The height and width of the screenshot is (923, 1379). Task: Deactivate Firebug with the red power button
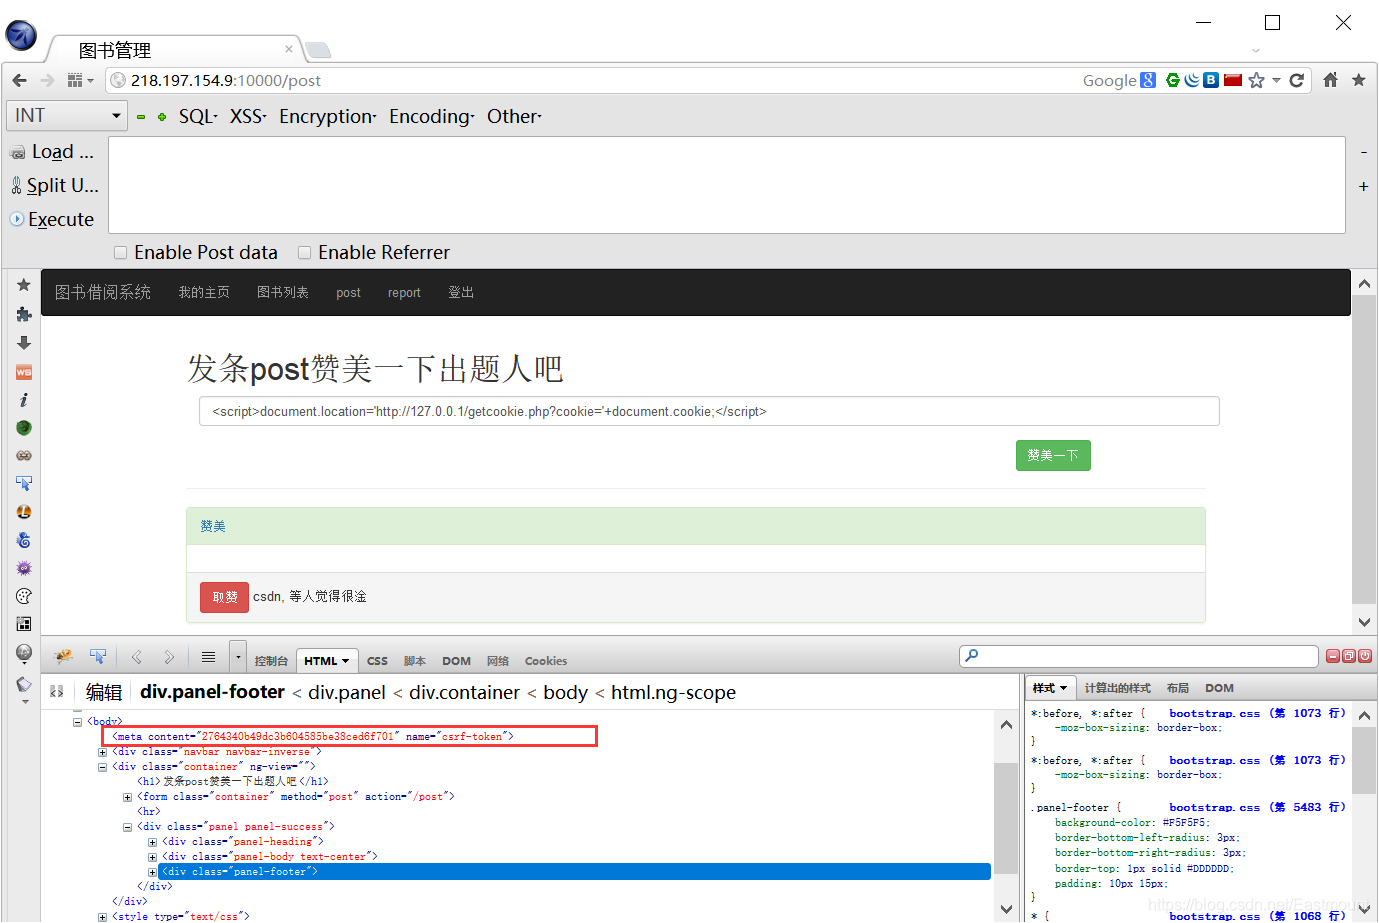pyautogui.click(x=1365, y=656)
